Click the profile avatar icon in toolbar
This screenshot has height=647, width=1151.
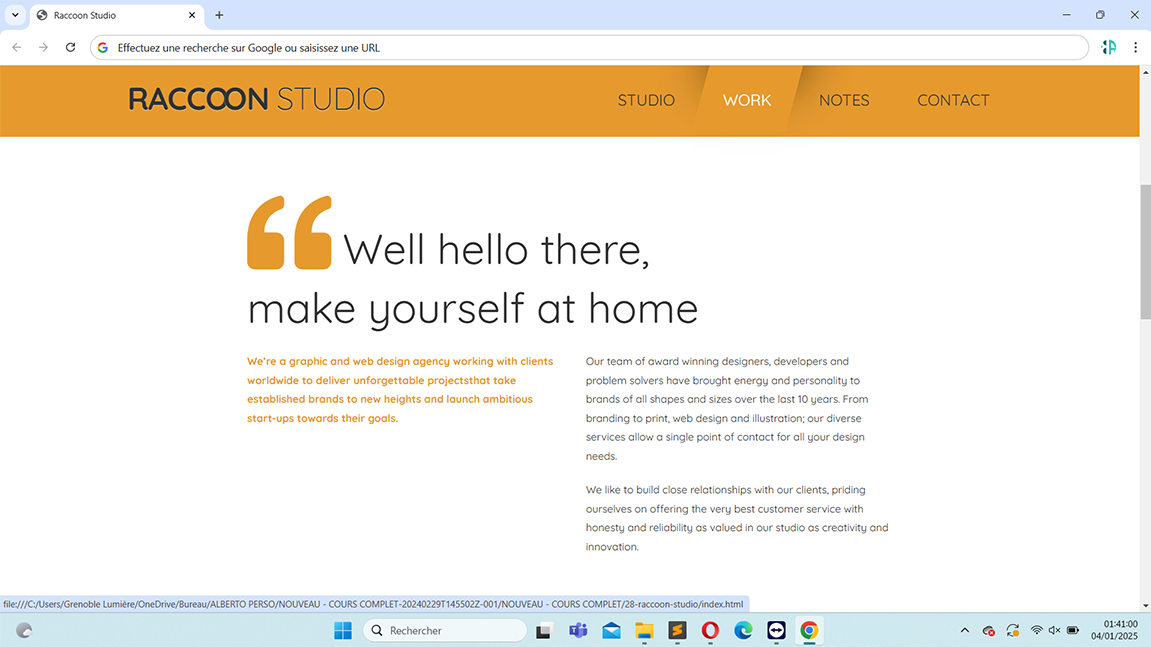1108,47
